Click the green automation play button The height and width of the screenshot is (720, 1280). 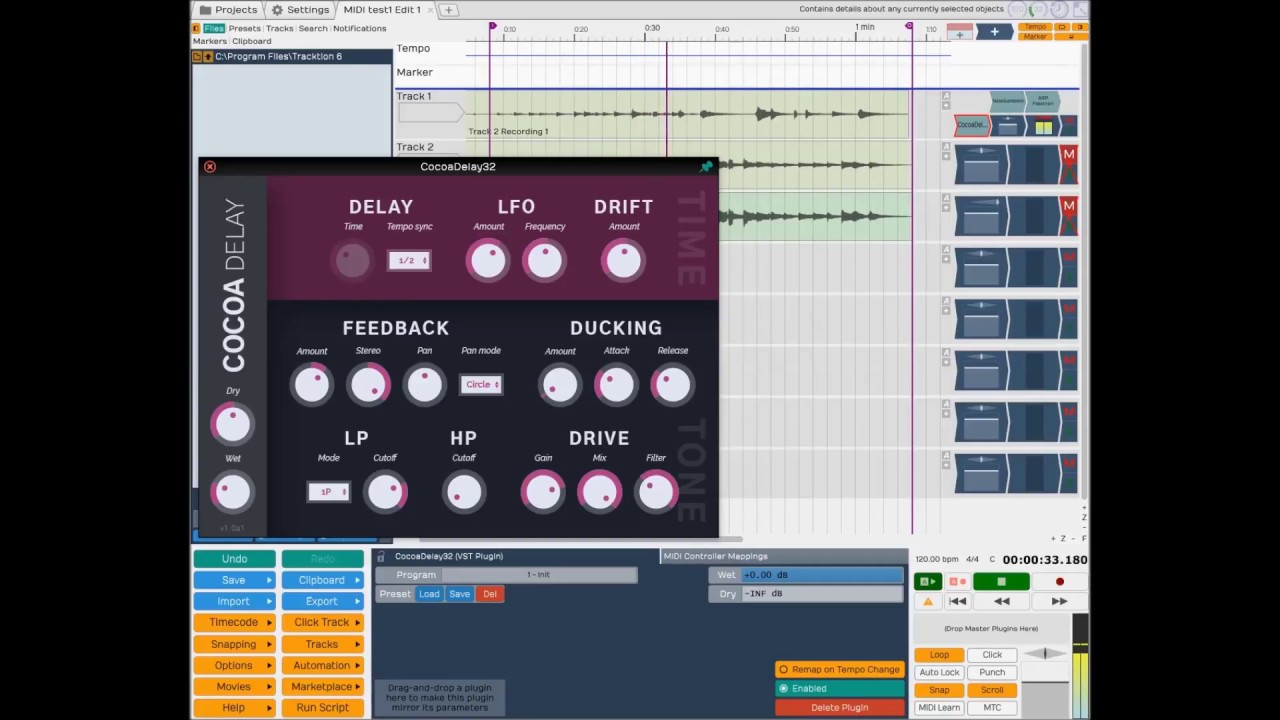pyautogui.click(x=928, y=582)
